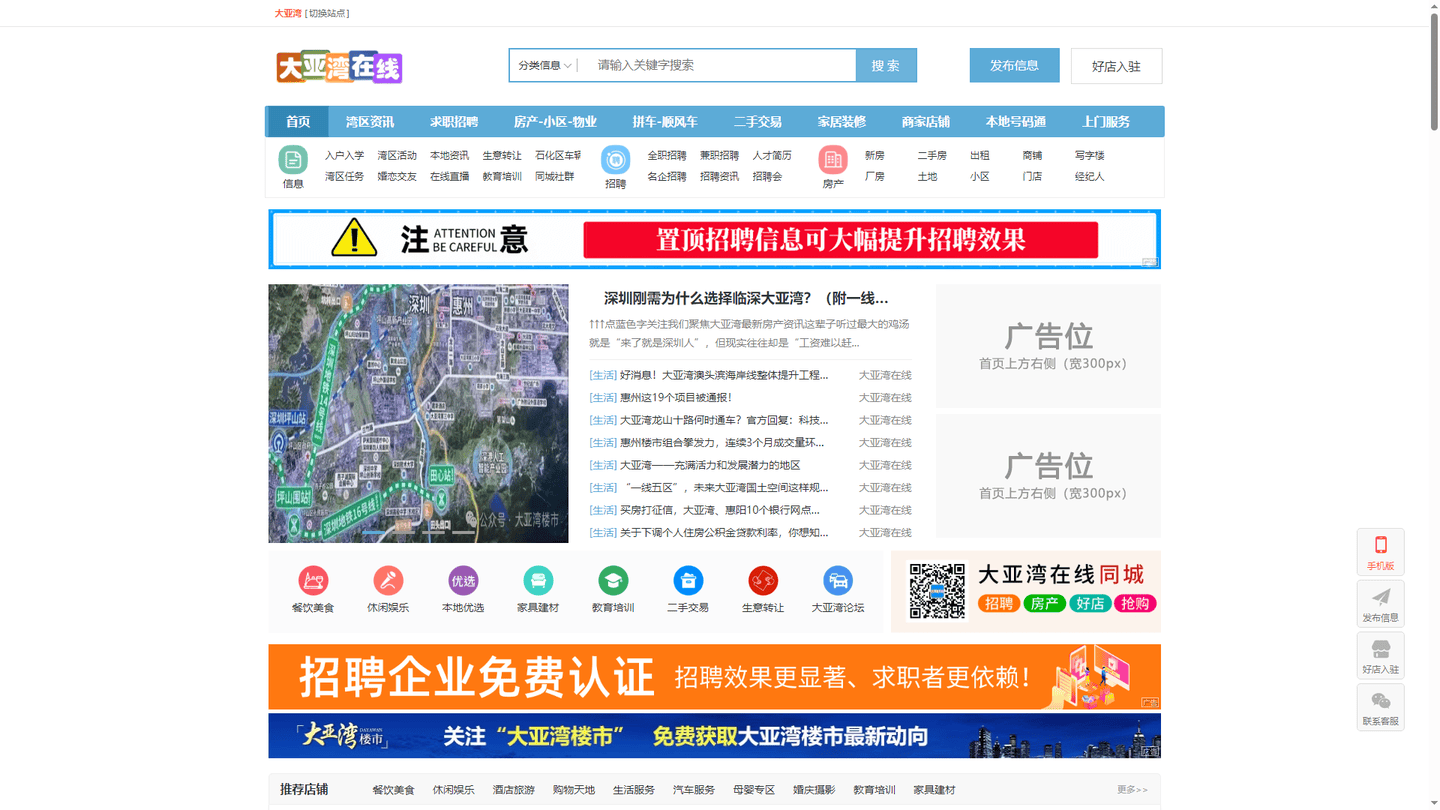Click the 发布信息 paper plane sidebar icon
This screenshot has width=1440, height=810.
click(x=1380, y=604)
